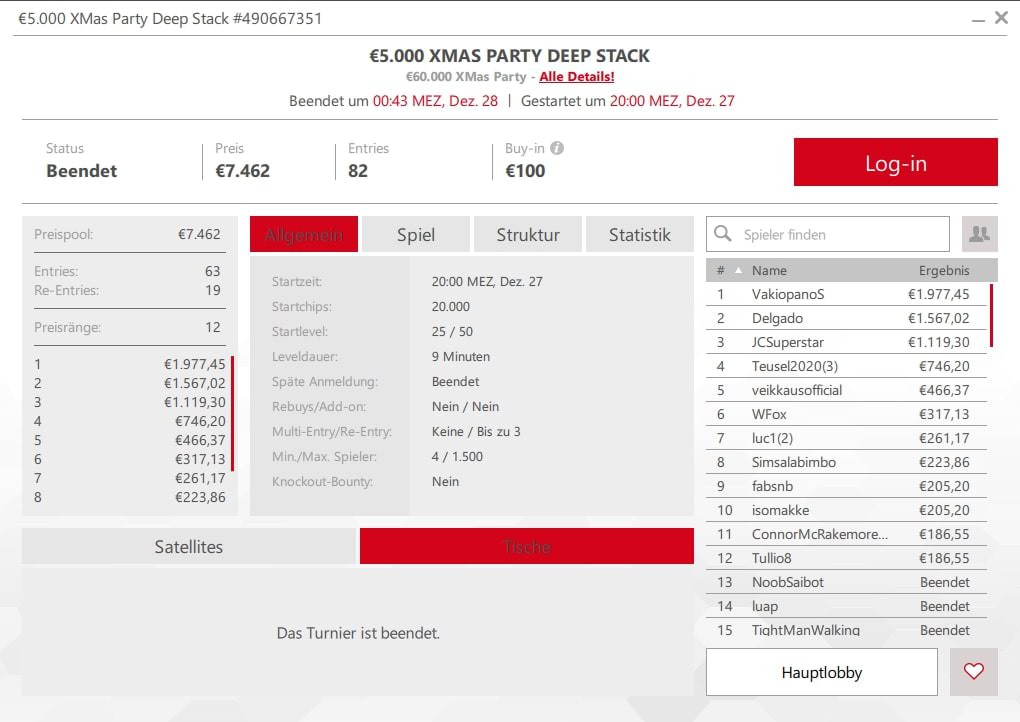Minimize the tournament lobby window
The width and height of the screenshot is (1020, 722).
[976, 18]
